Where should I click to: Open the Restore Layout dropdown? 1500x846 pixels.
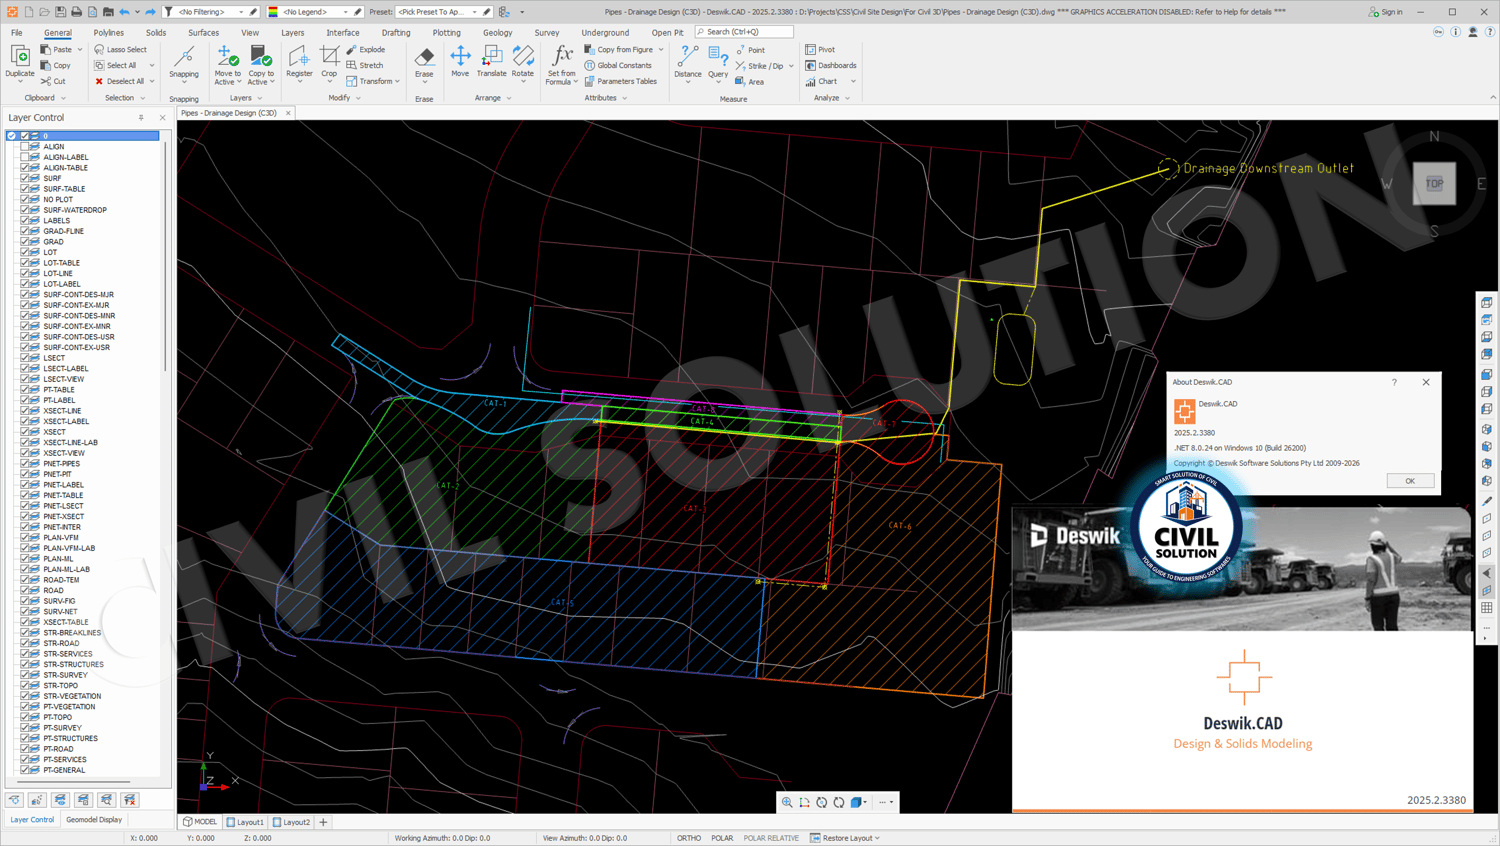846,838
